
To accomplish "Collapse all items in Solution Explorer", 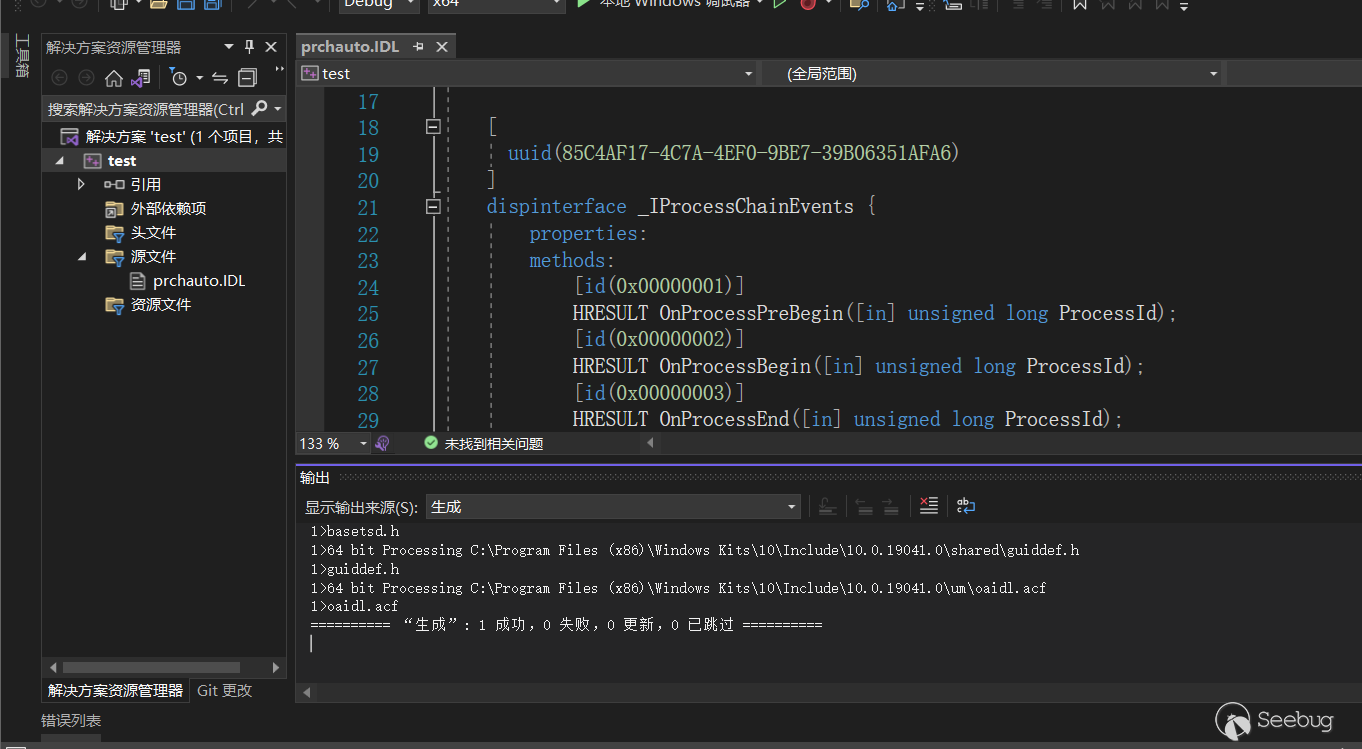I will click(247, 78).
